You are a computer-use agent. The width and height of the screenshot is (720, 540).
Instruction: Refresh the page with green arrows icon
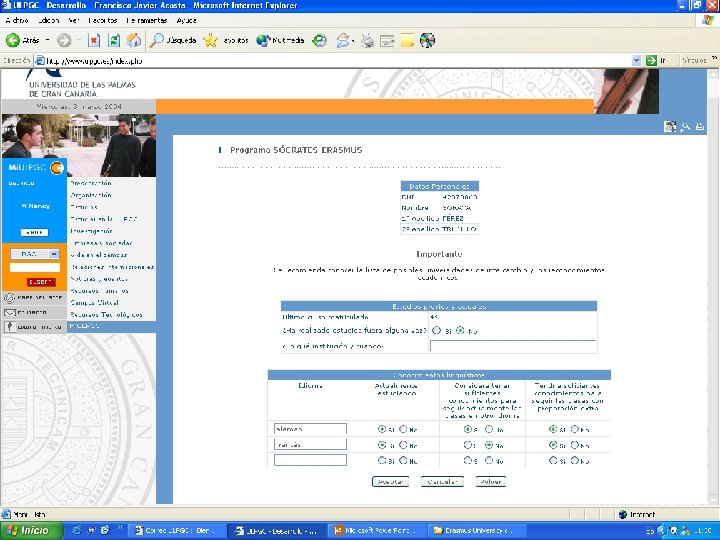click(114, 40)
